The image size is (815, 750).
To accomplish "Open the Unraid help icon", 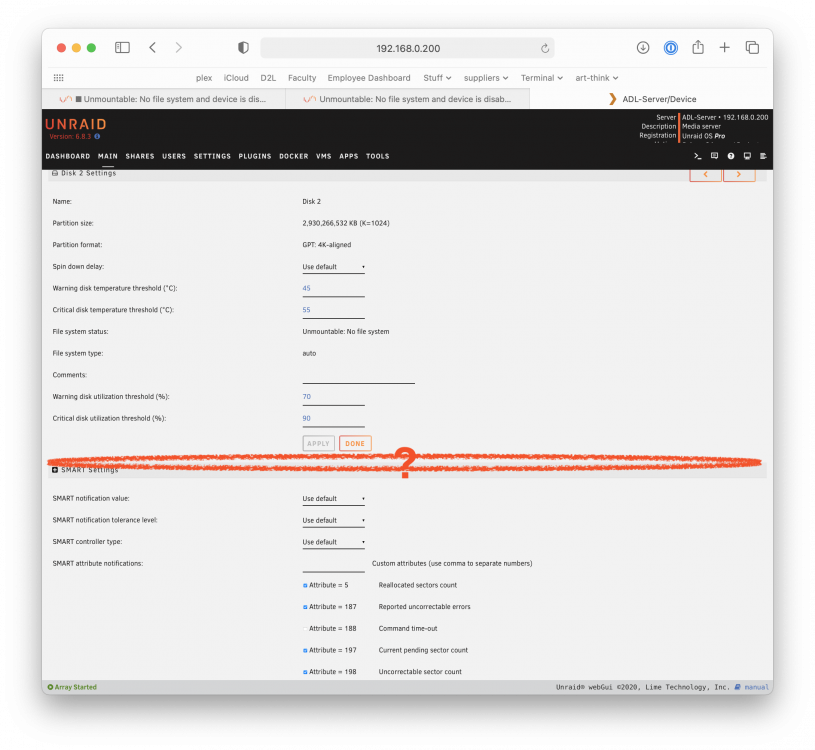I will coord(731,156).
